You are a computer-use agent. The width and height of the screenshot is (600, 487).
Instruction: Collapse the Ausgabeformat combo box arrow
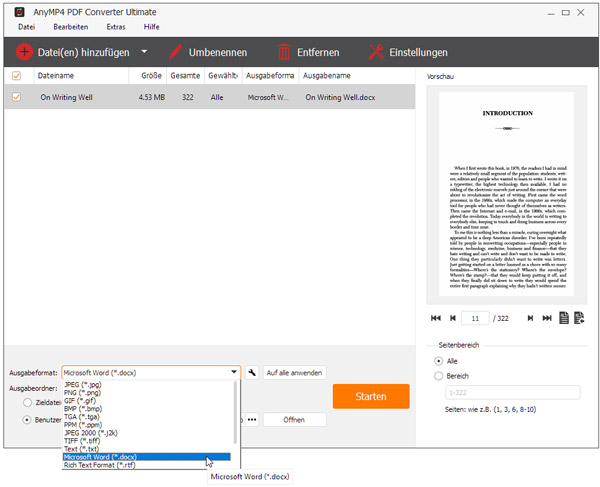click(x=234, y=372)
